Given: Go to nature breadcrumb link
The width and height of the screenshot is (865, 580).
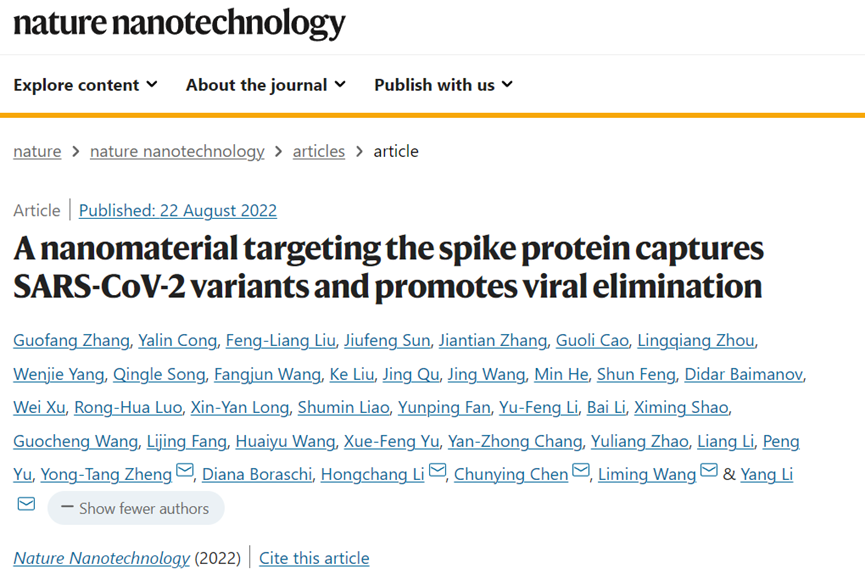Looking at the screenshot, I should [37, 151].
